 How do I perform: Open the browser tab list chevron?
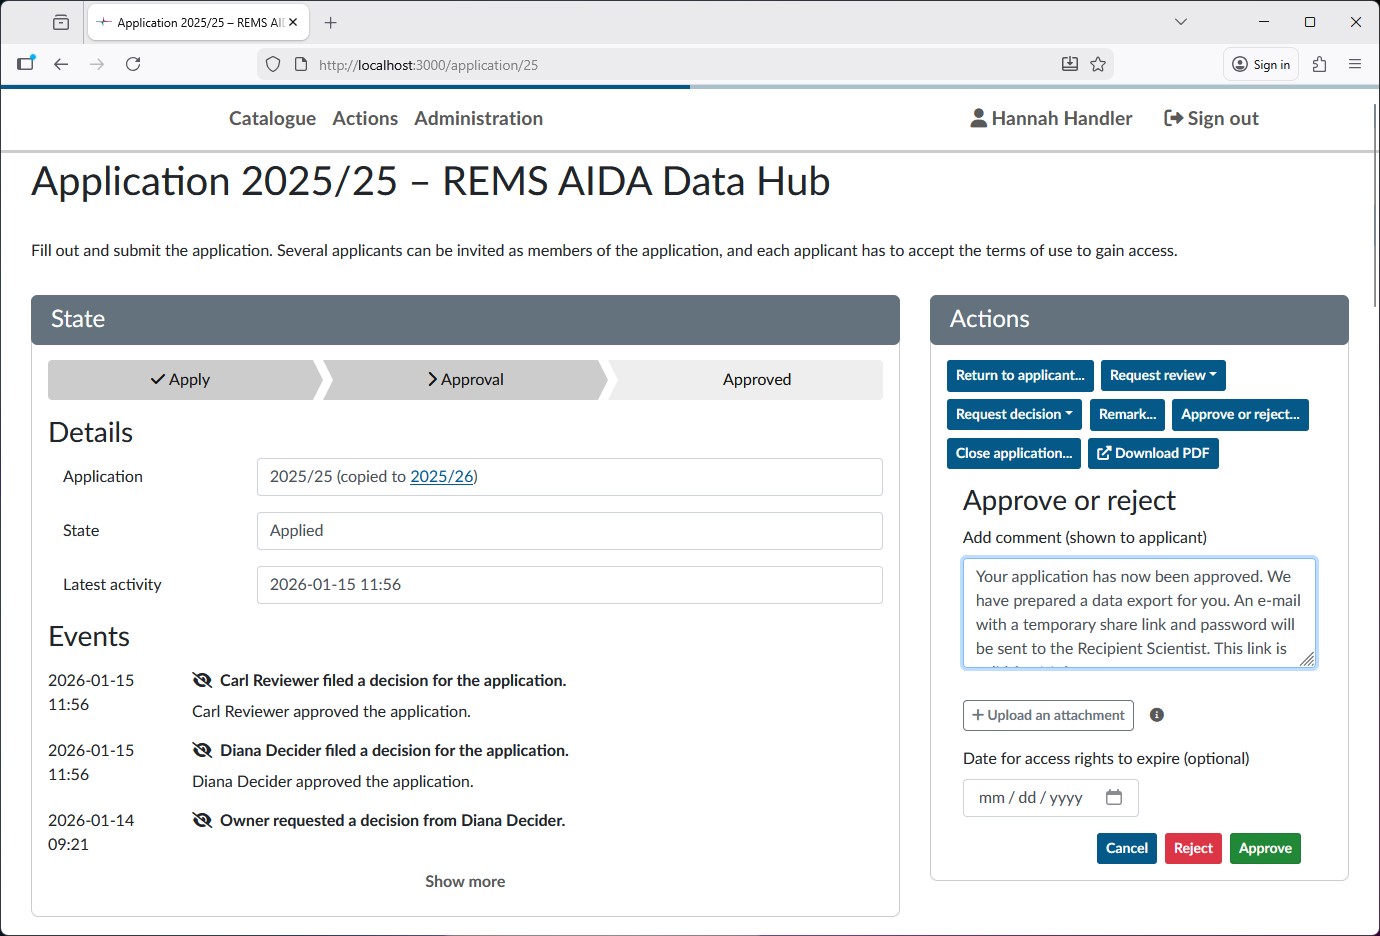coord(1180,21)
